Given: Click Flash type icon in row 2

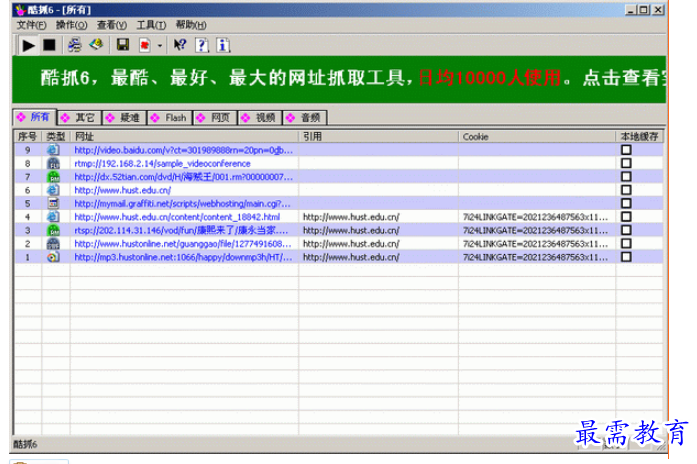Looking at the screenshot, I should tap(53, 243).
